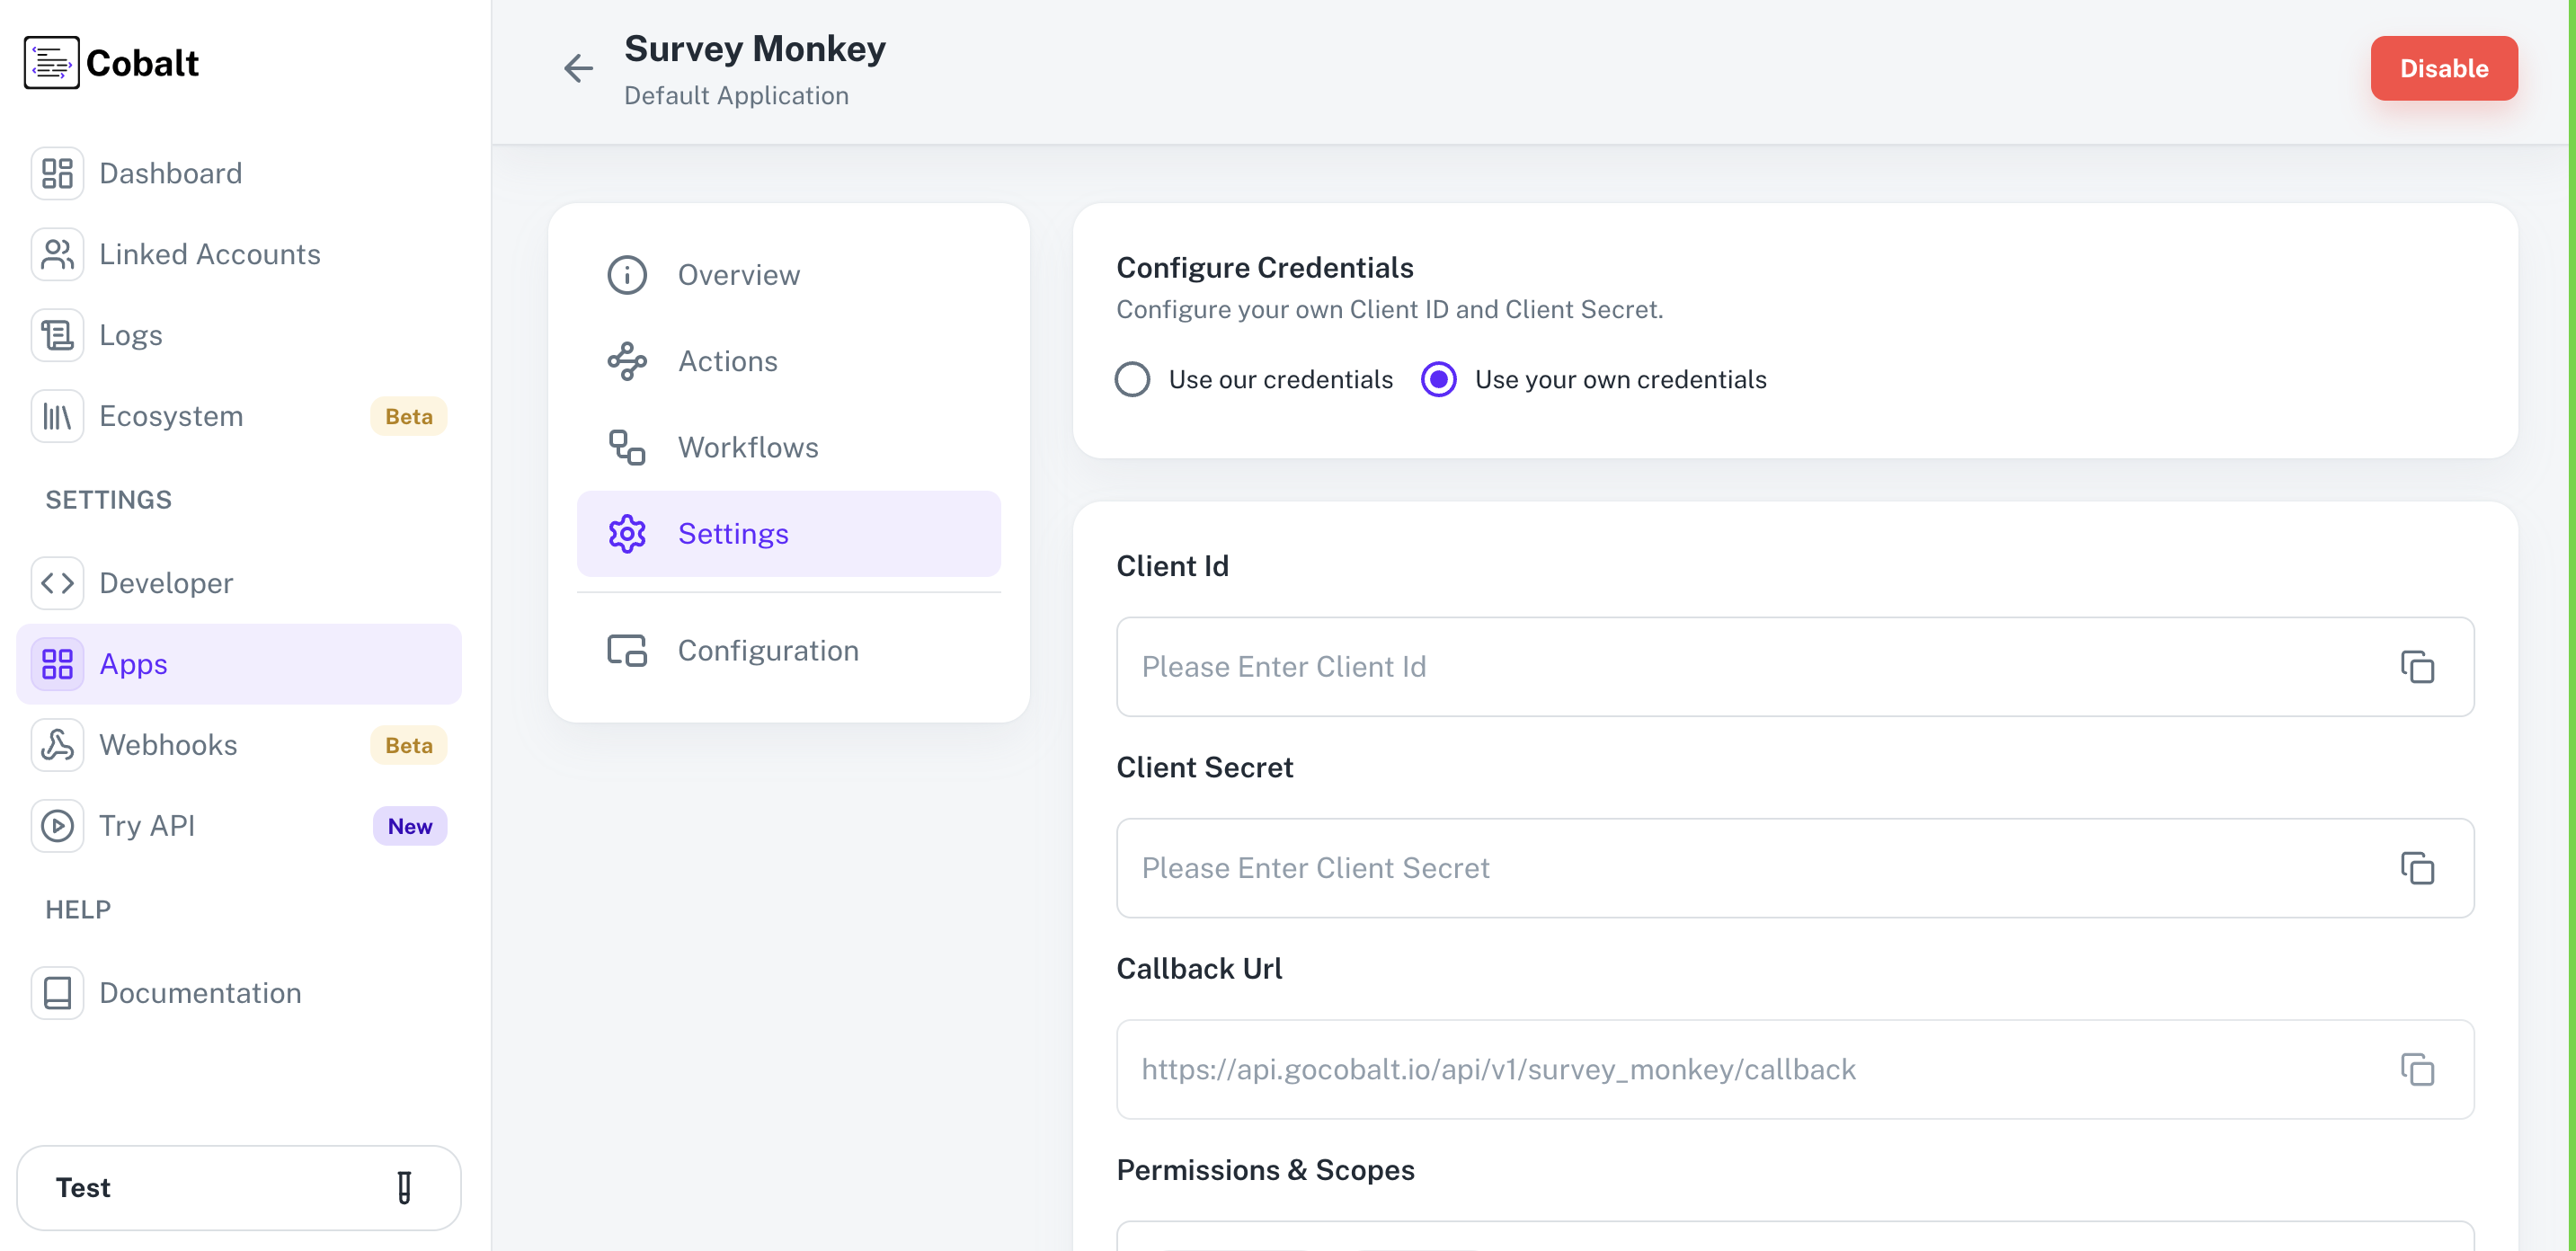Open the Dashboard from the sidebar icon
Viewport: 2576px width, 1251px height.
point(57,172)
